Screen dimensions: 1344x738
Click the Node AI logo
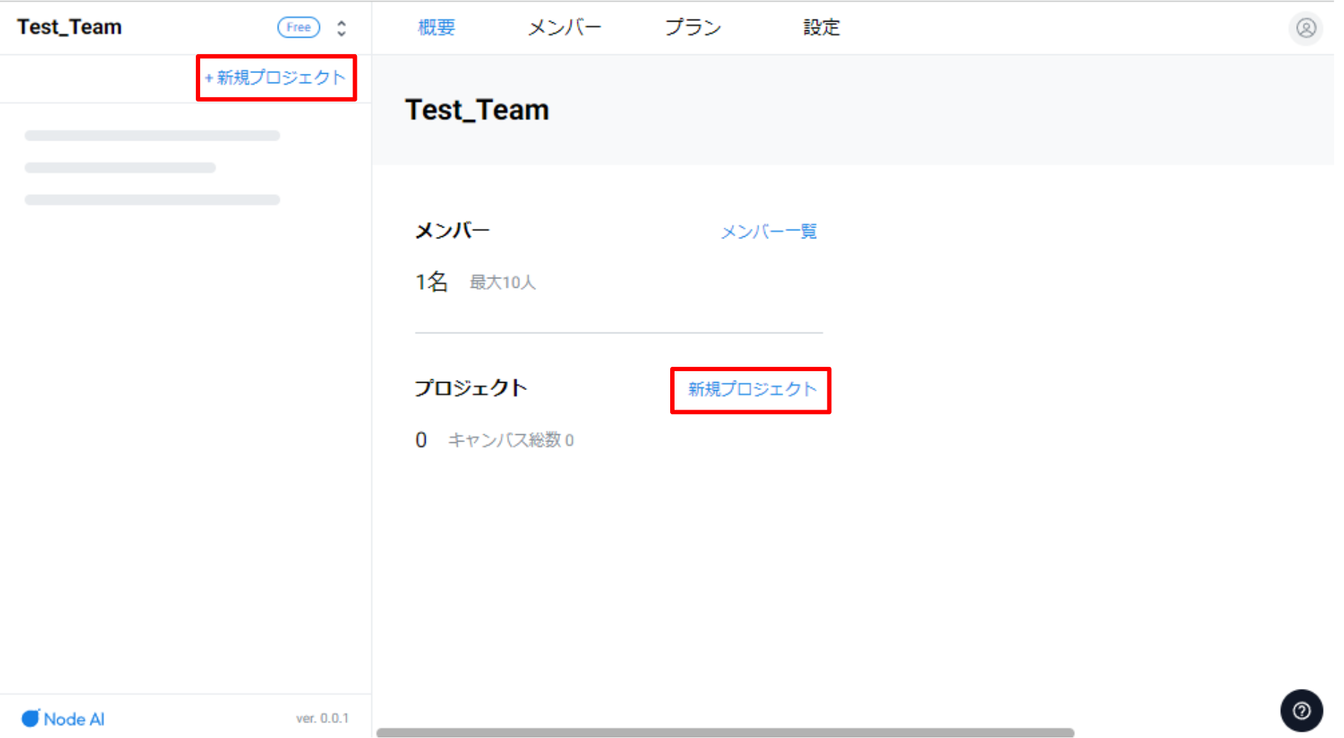pyautogui.click(x=63, y=719)
